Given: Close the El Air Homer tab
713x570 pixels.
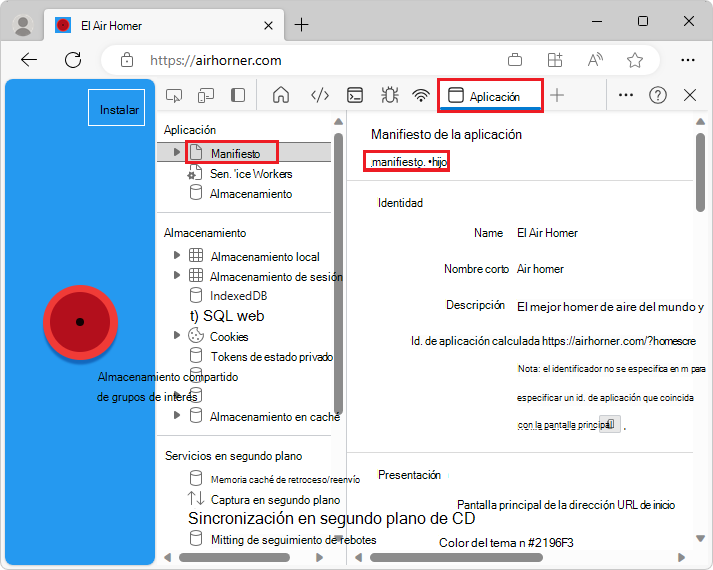Looking at the screenshot, I should (269, 25).
